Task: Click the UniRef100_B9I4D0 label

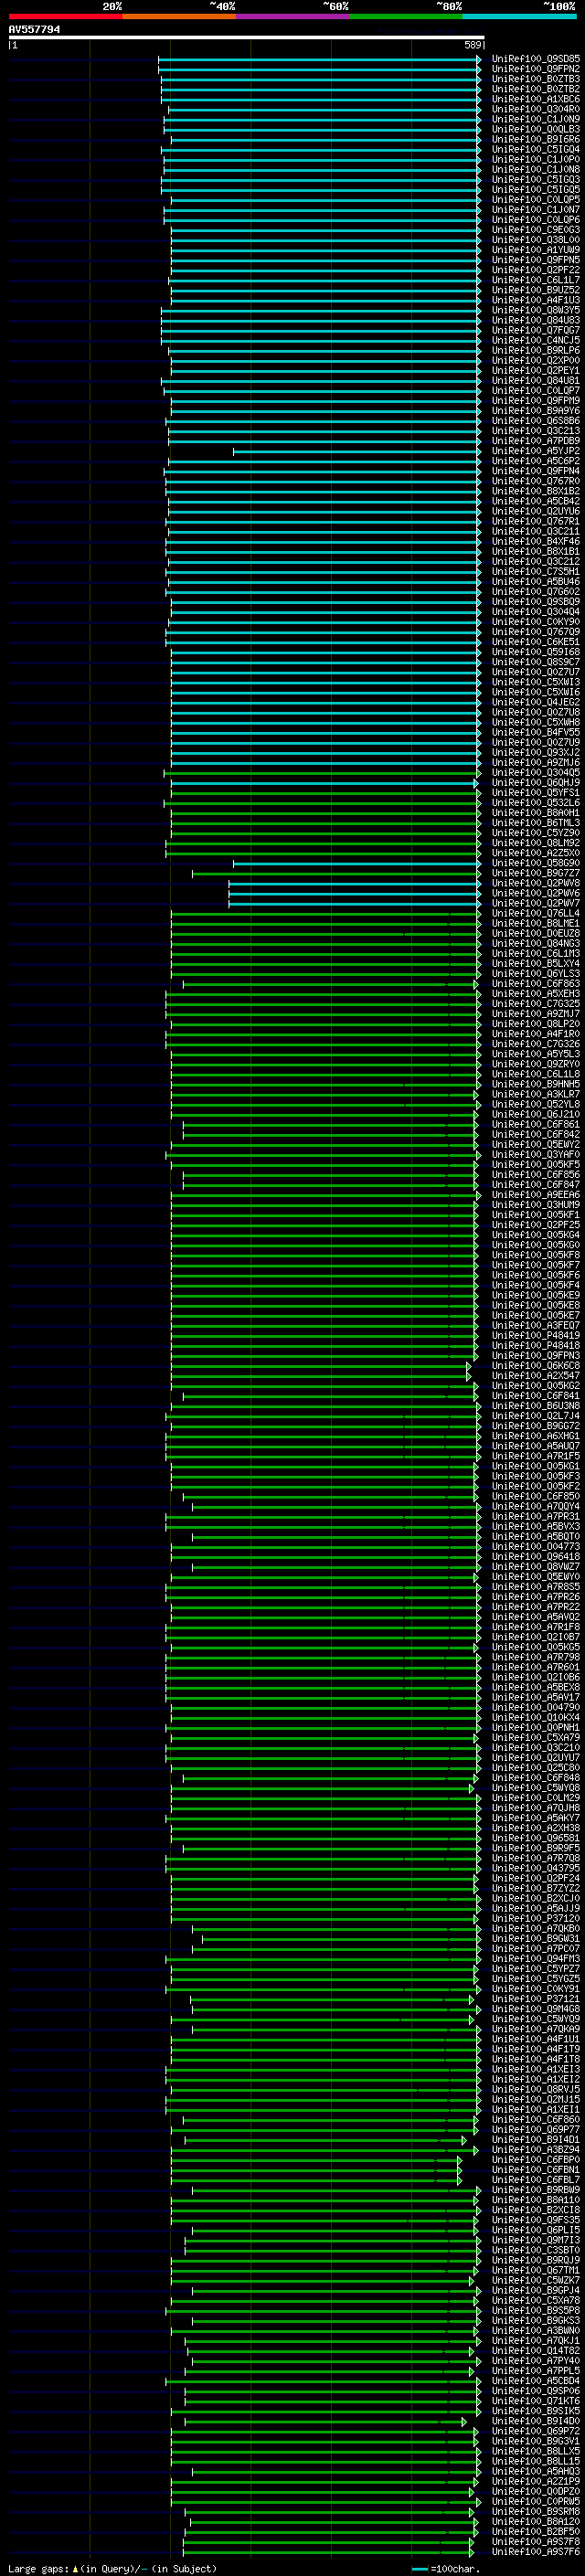Action: click(x=536, y=2421)
